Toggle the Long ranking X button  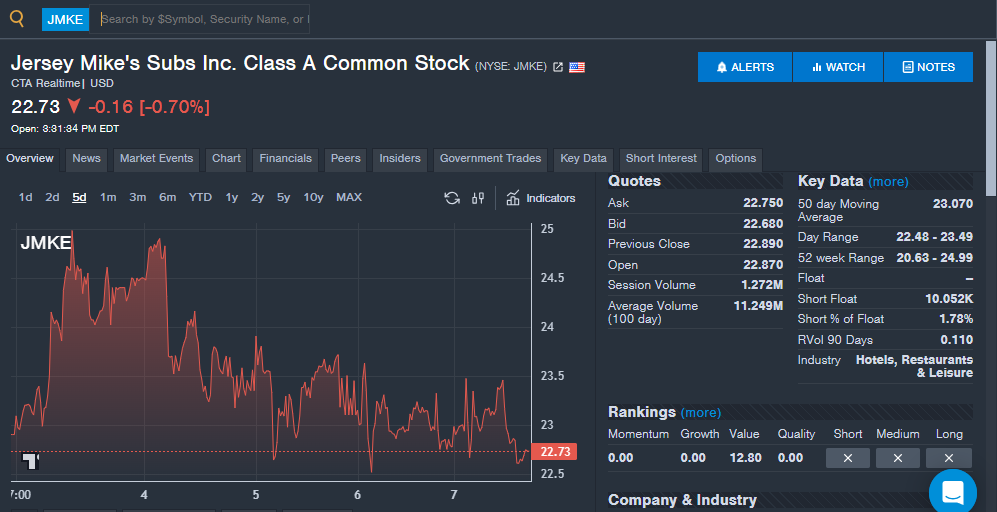click(949, 458)
